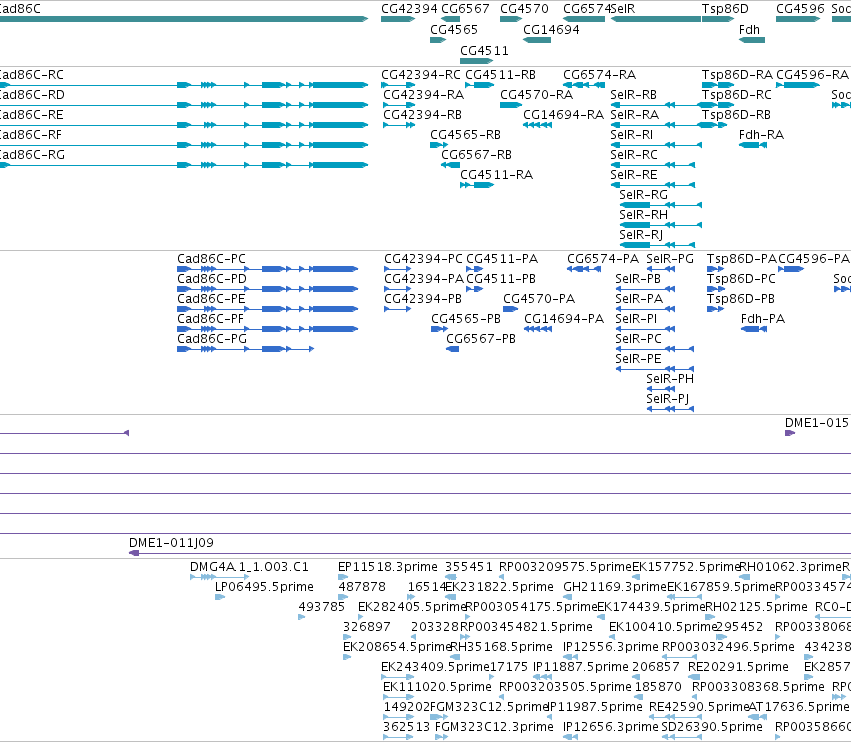Open protein CG4565-PB
Screen dimensions: 851x742
click(466, 319)
